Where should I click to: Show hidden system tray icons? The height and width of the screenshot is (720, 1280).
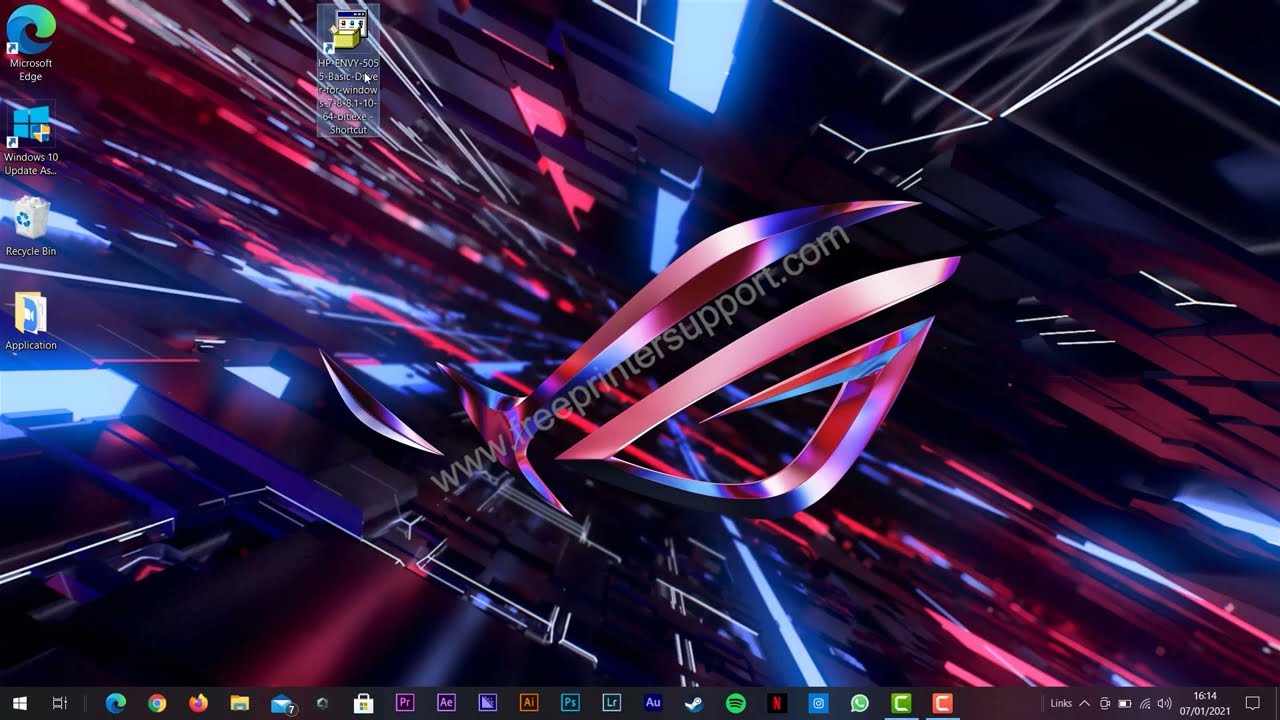click(1084, 704)
